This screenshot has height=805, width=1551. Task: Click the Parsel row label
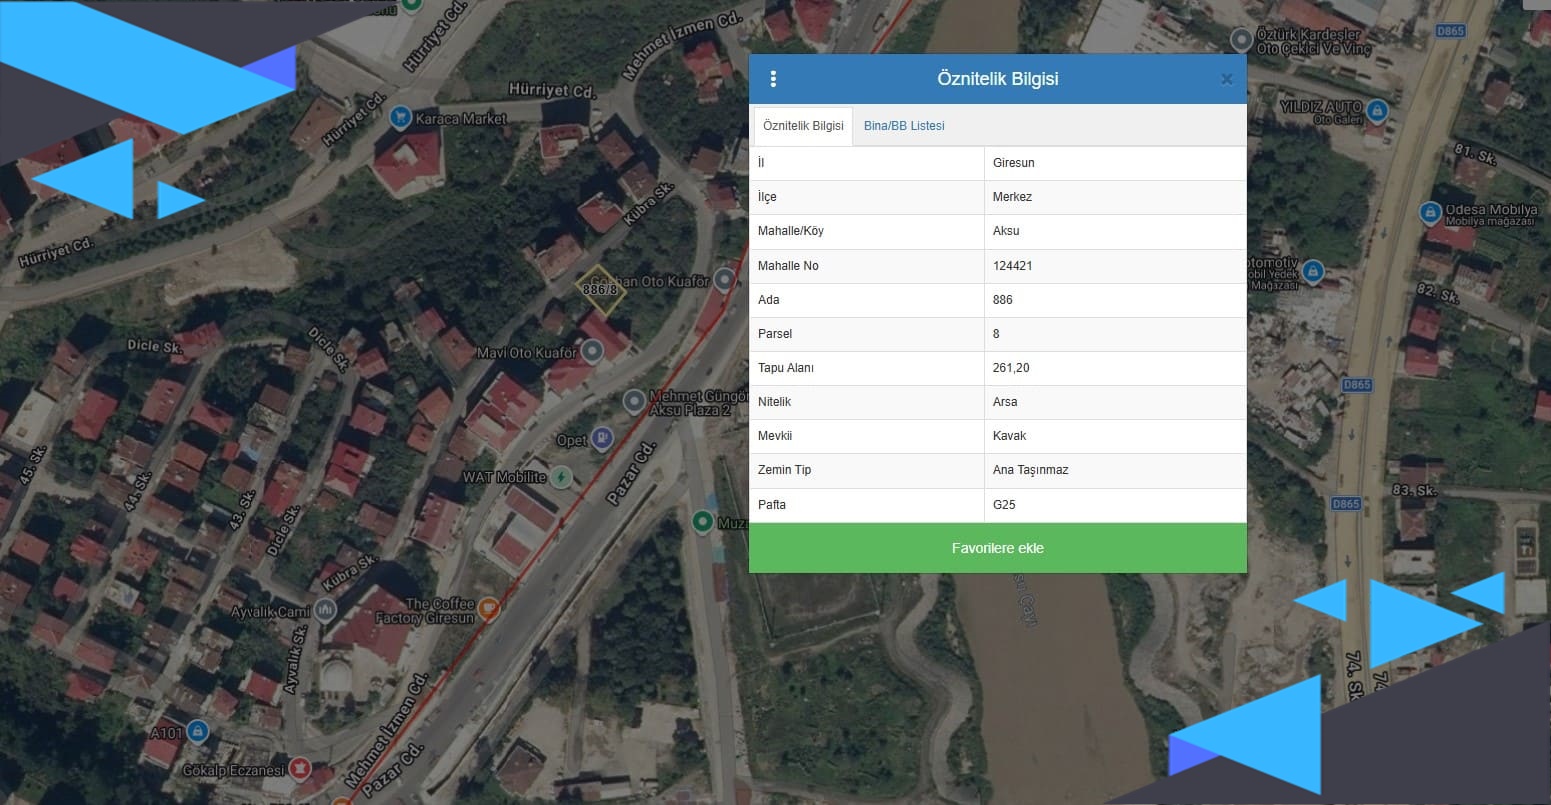[775, 334]
